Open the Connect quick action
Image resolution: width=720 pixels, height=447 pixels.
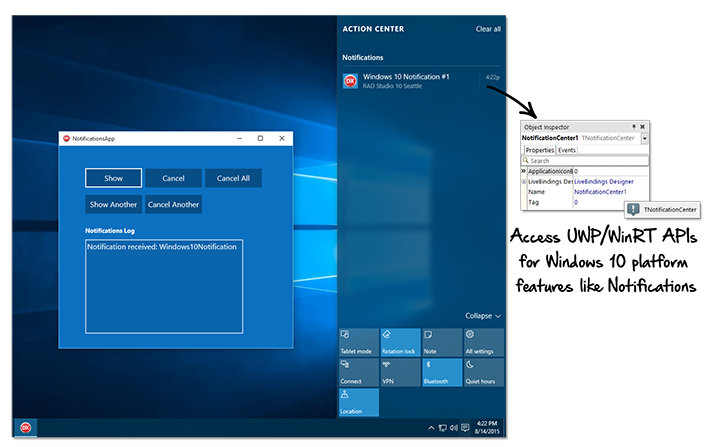pyautogui.click(x=359, y=372)
